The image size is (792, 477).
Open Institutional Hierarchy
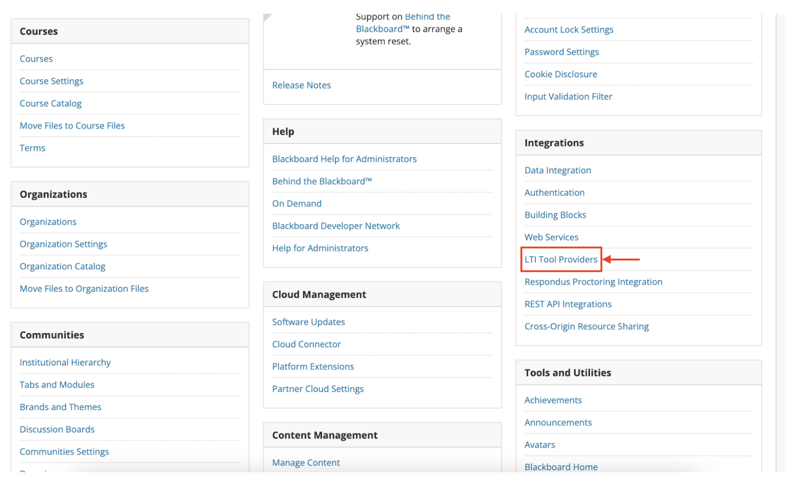65,362
